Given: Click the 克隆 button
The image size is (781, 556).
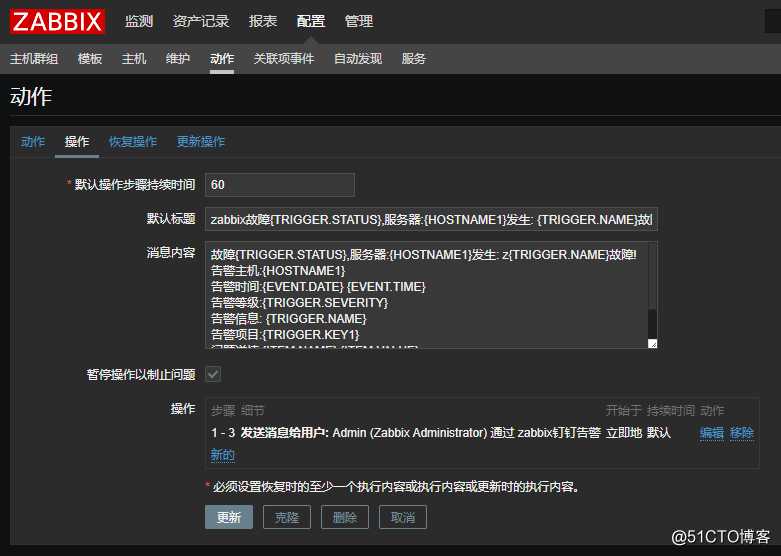Looking at the screenshot, I should (287, 517).
